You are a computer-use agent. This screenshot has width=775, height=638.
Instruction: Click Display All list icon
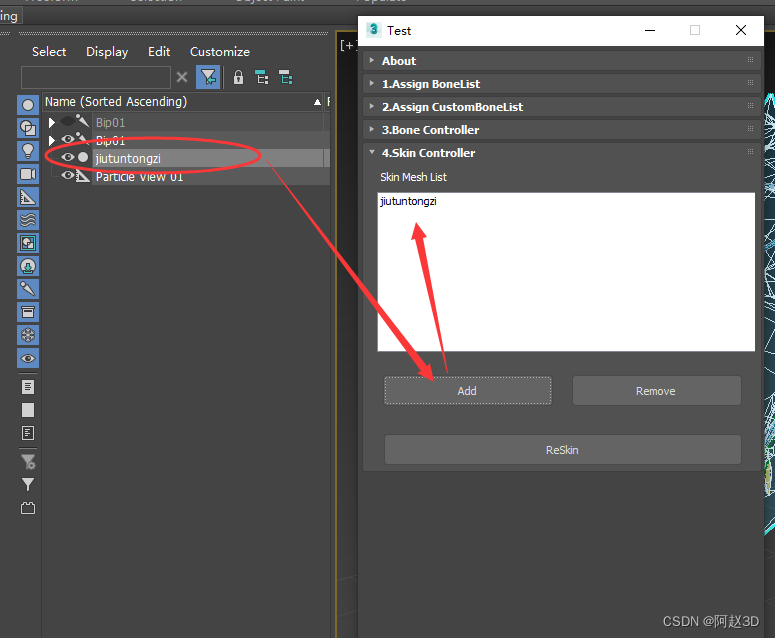(28, 387)
